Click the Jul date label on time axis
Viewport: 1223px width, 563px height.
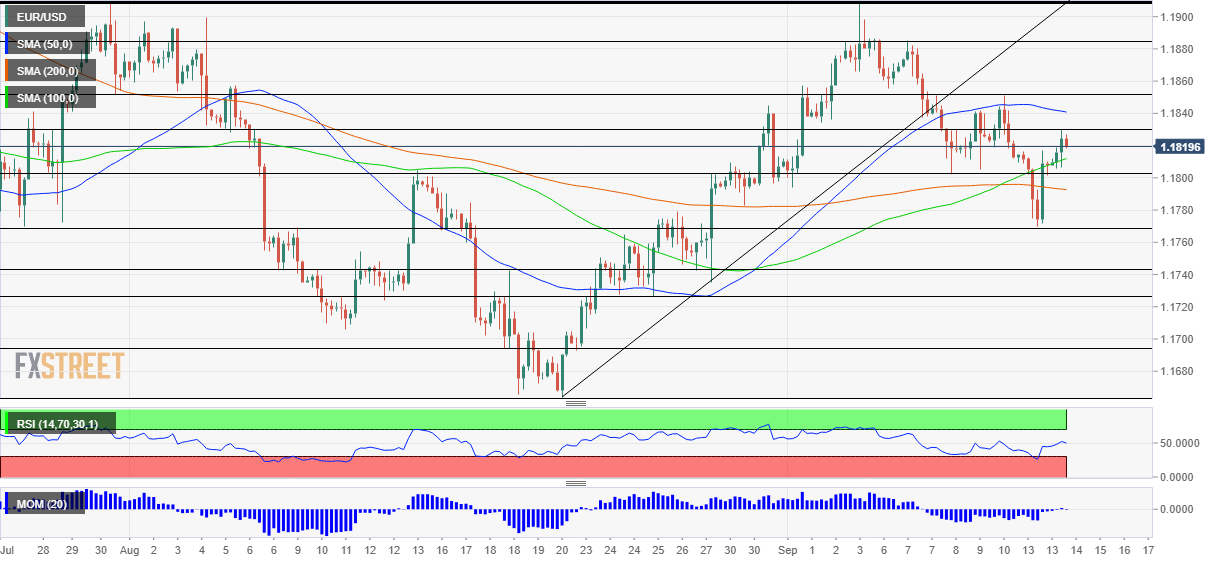click(8, 550)
